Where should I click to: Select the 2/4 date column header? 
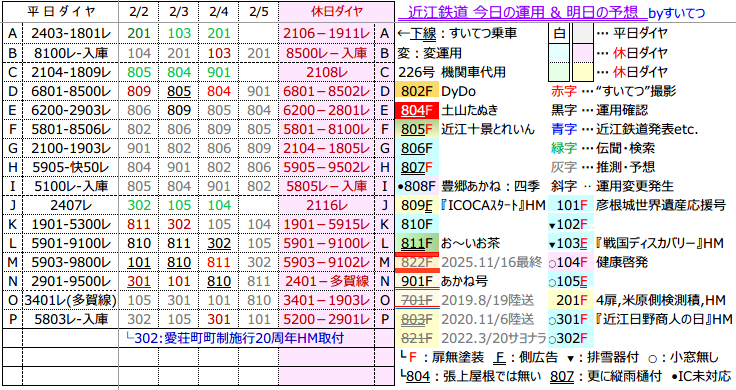219,12
